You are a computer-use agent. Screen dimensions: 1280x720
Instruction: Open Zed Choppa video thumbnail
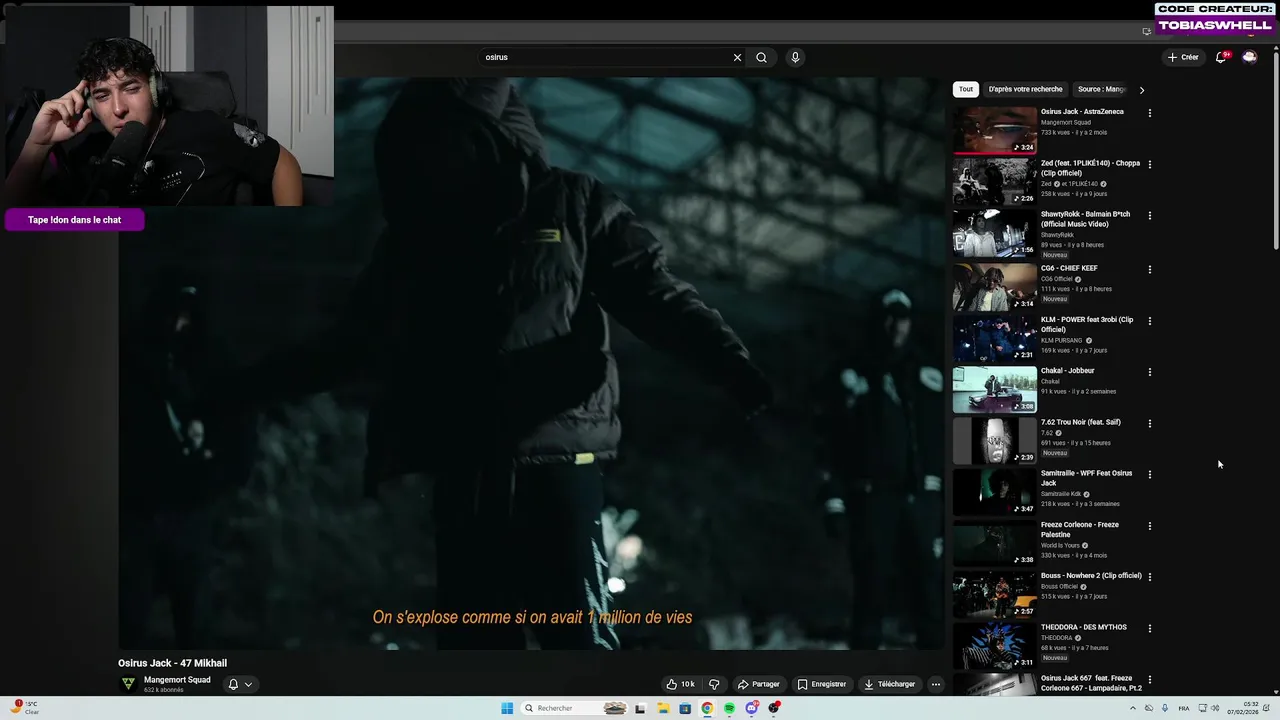coord(995,182)
